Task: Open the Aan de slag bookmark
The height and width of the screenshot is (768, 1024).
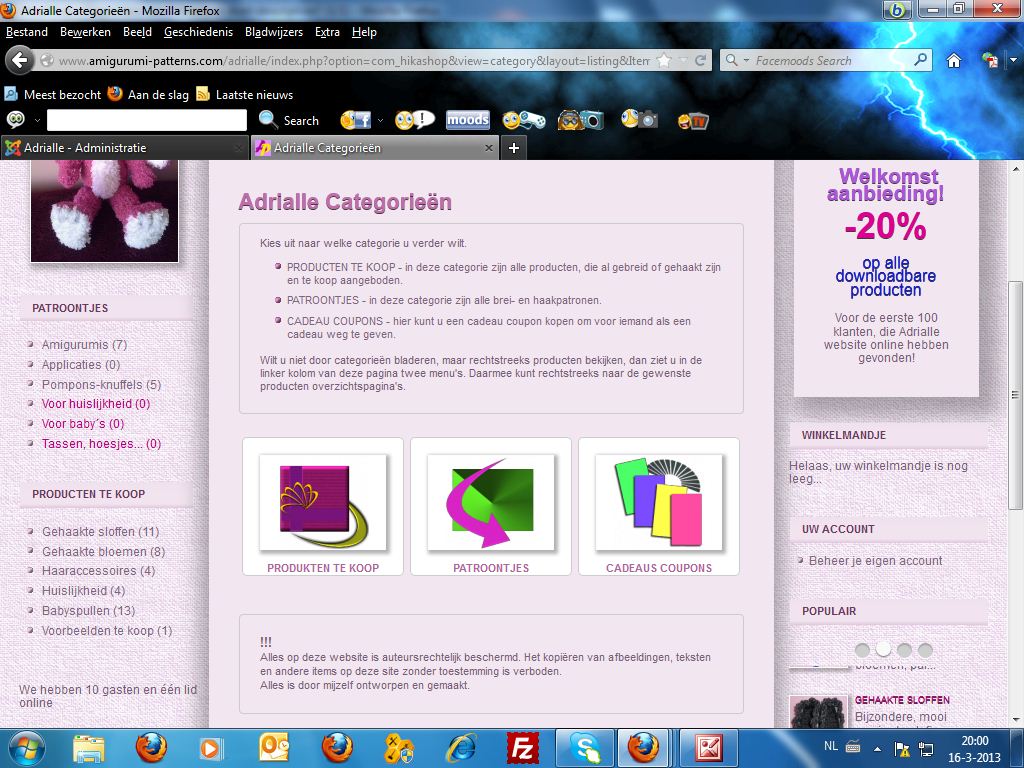Action: pyautogui.click(x=148, y=95)
